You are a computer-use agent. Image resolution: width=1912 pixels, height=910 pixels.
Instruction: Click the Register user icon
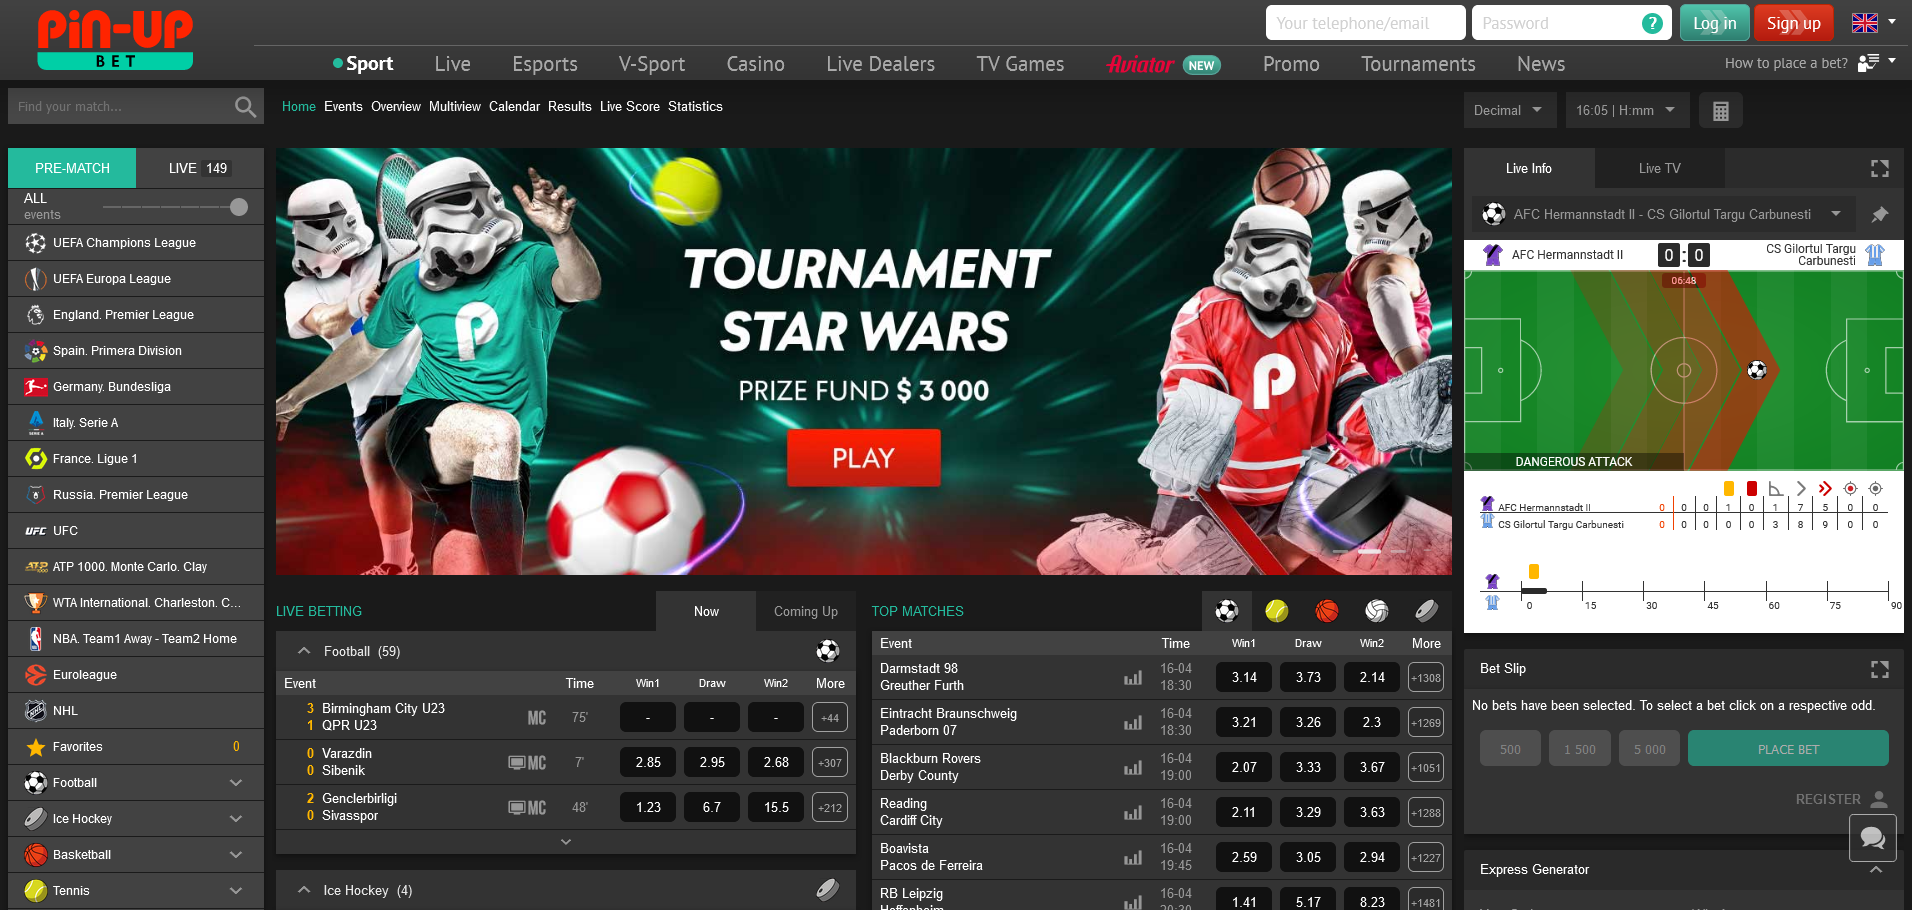coord(1879,799)
